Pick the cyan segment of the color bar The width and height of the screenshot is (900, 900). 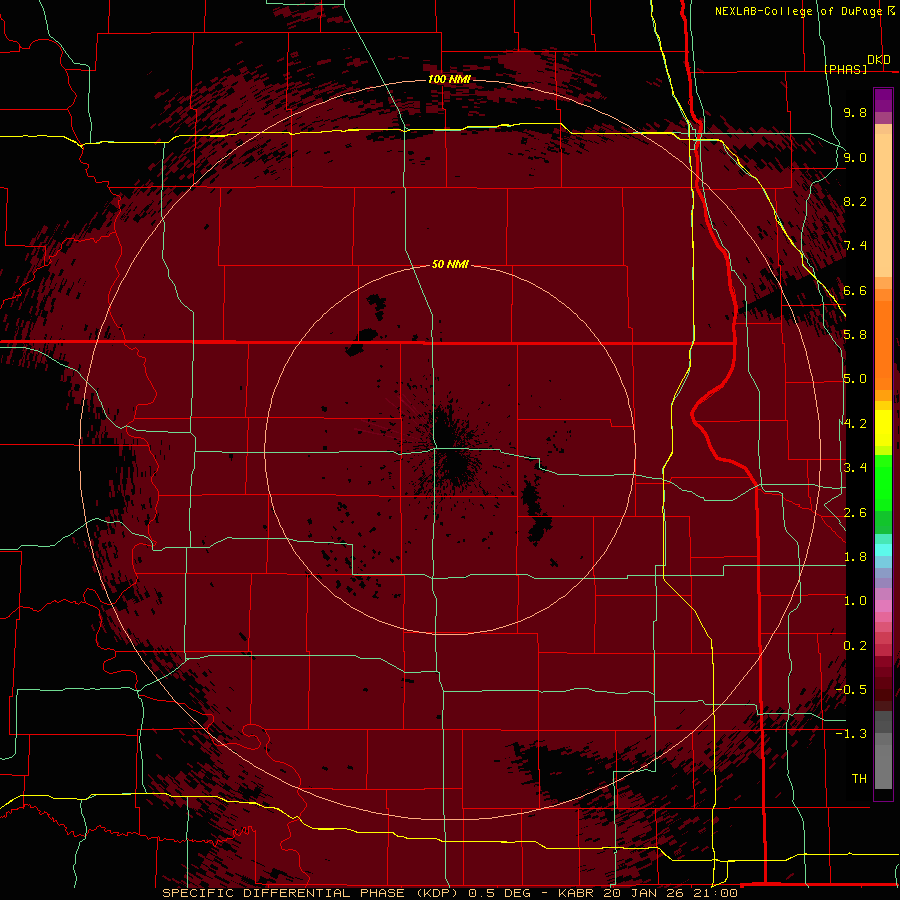click(x=883, y=550)
